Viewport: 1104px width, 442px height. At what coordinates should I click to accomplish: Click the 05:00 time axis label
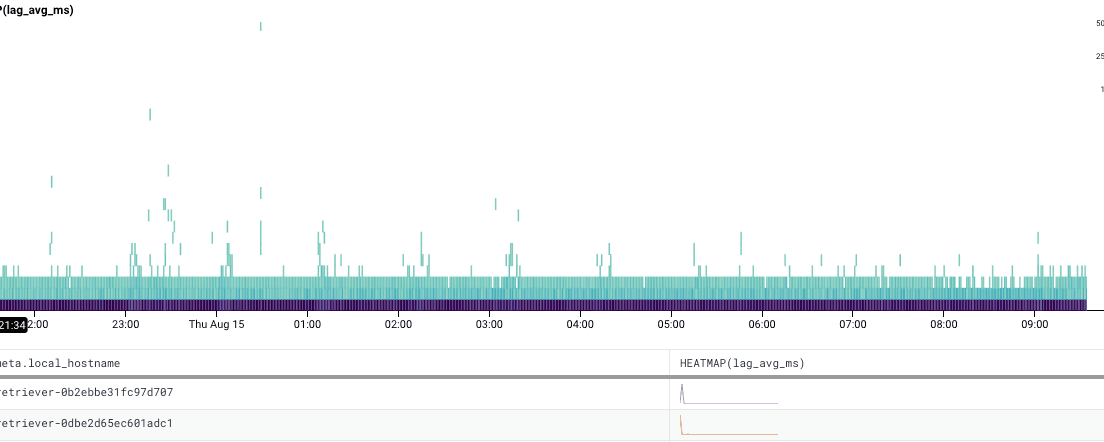(671, 325)
